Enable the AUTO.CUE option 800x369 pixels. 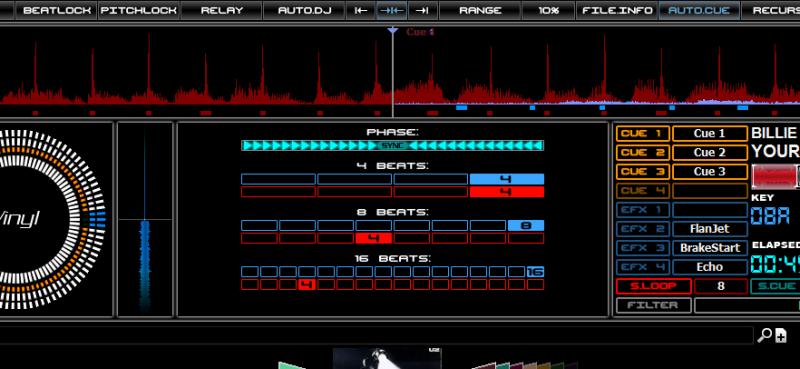[x=699, y=10]
